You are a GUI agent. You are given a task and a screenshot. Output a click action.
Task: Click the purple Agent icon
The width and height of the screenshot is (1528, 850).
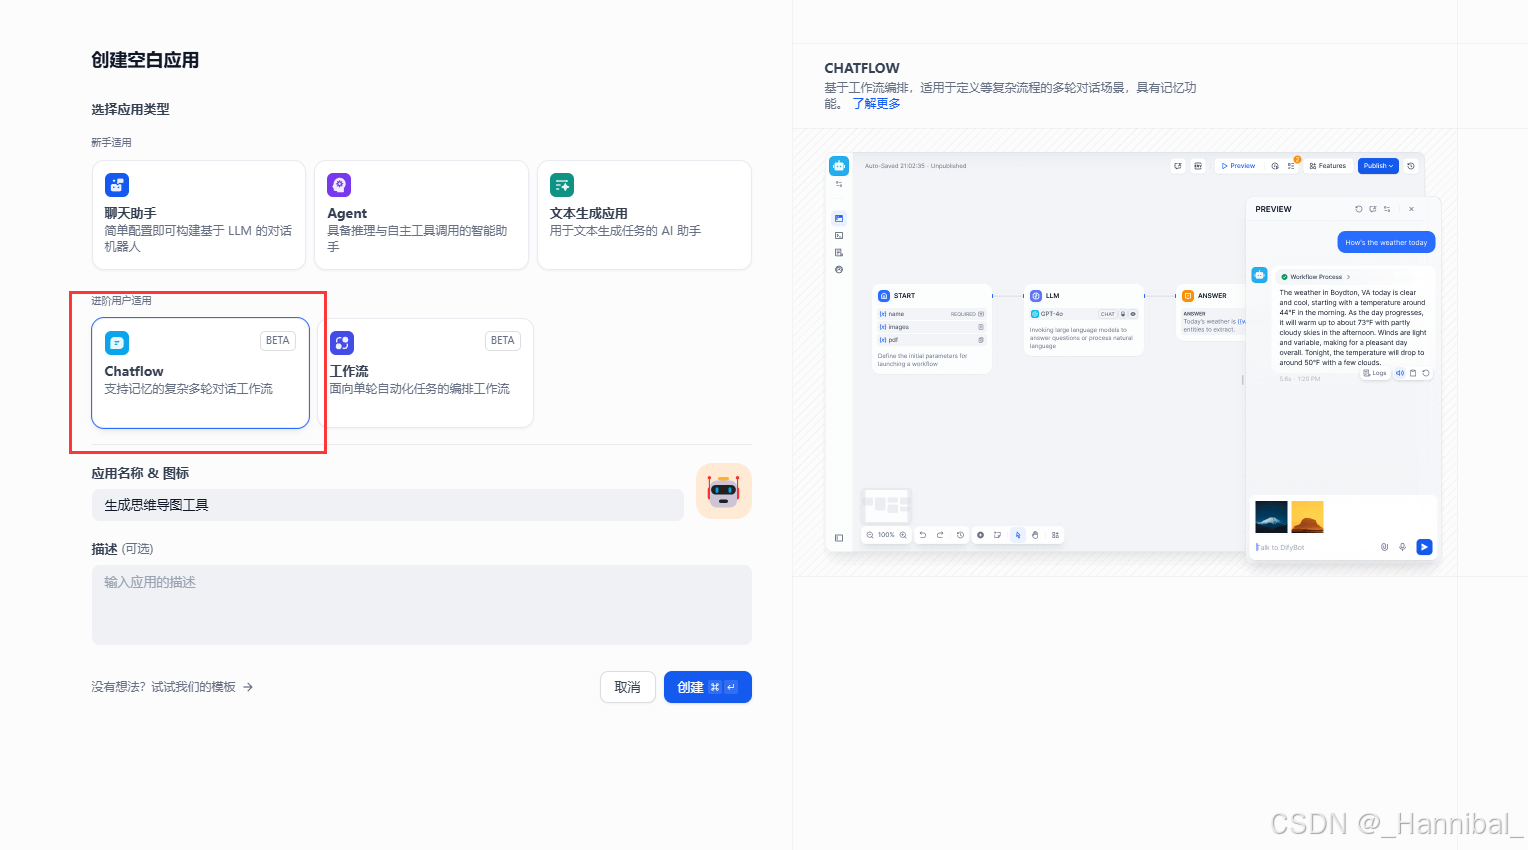(339, 185)
